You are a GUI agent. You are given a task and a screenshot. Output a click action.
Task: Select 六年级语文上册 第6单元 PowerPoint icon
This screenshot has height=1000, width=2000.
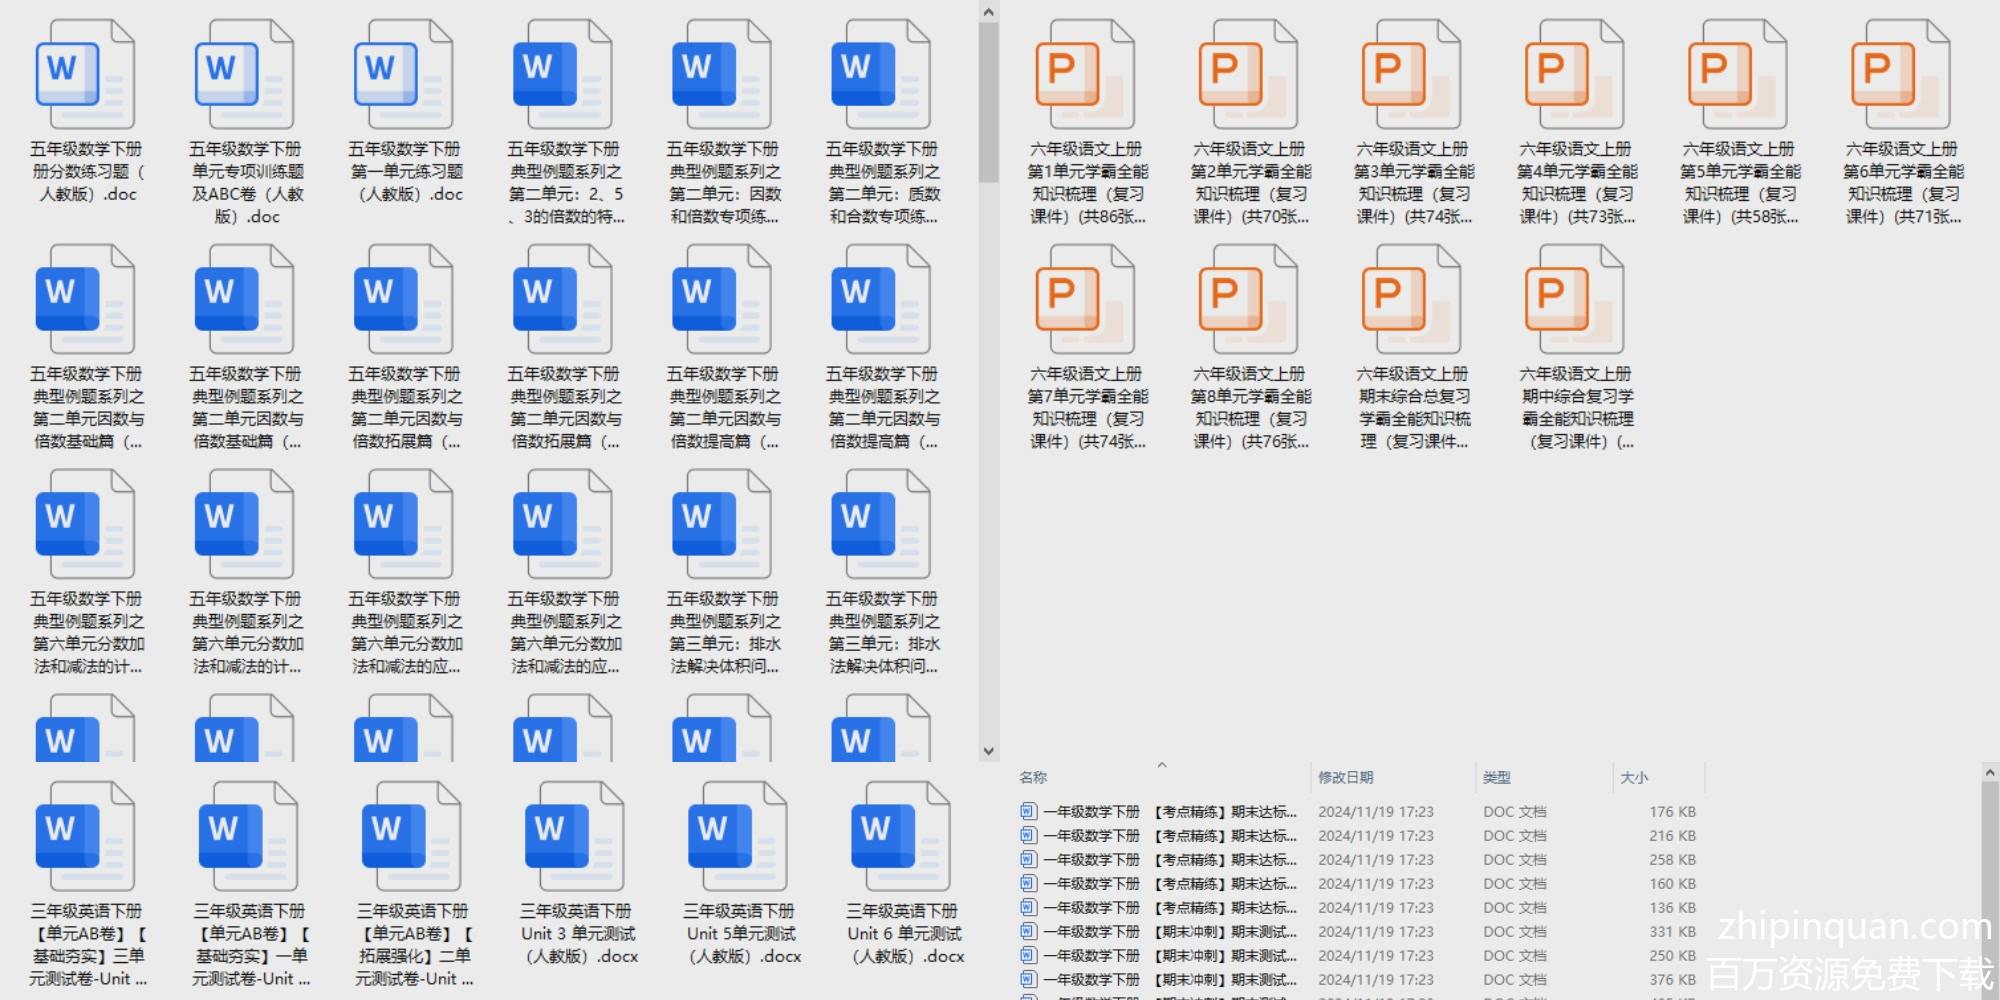coord(1901,75)
